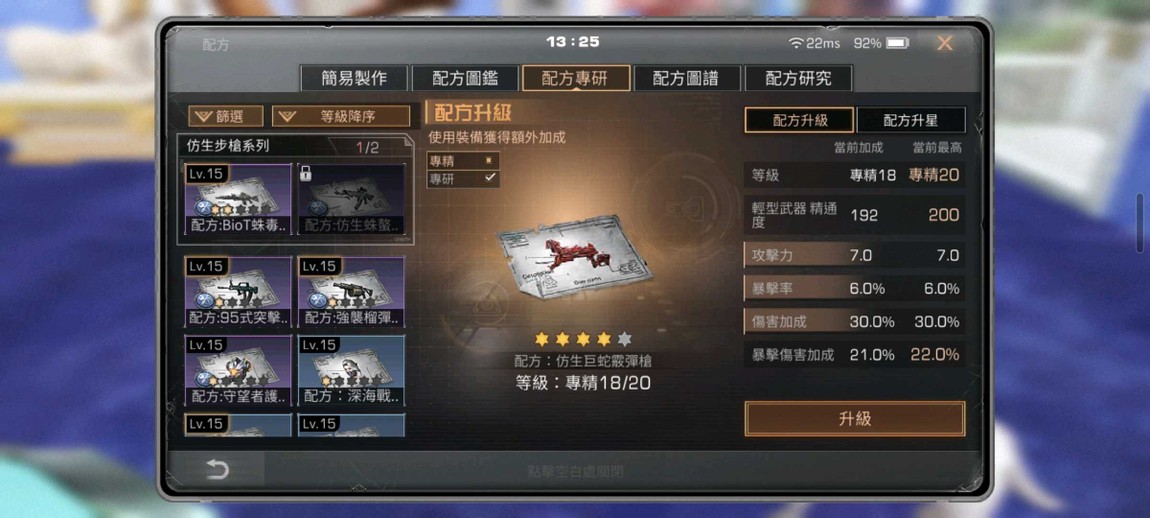Viewport: 1150px width, 518px height.
Task: Open the 守望者護 recipe card
Action: coord(238,371)
